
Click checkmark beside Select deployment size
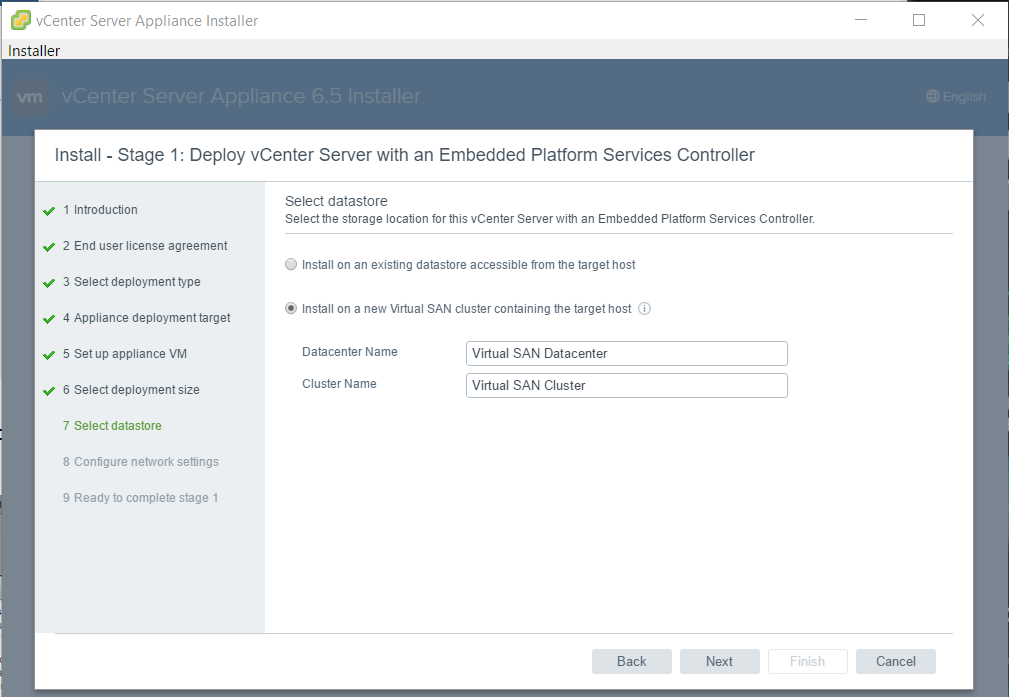coord(49,391)
